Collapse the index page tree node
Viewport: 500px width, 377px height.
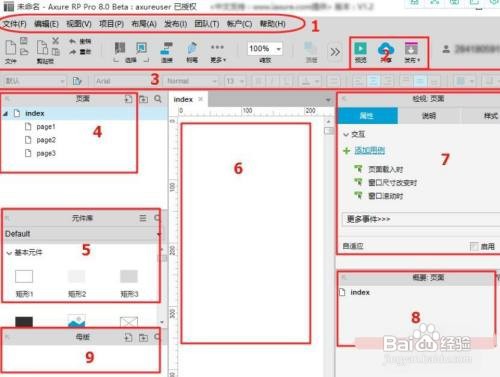[6, 114]
